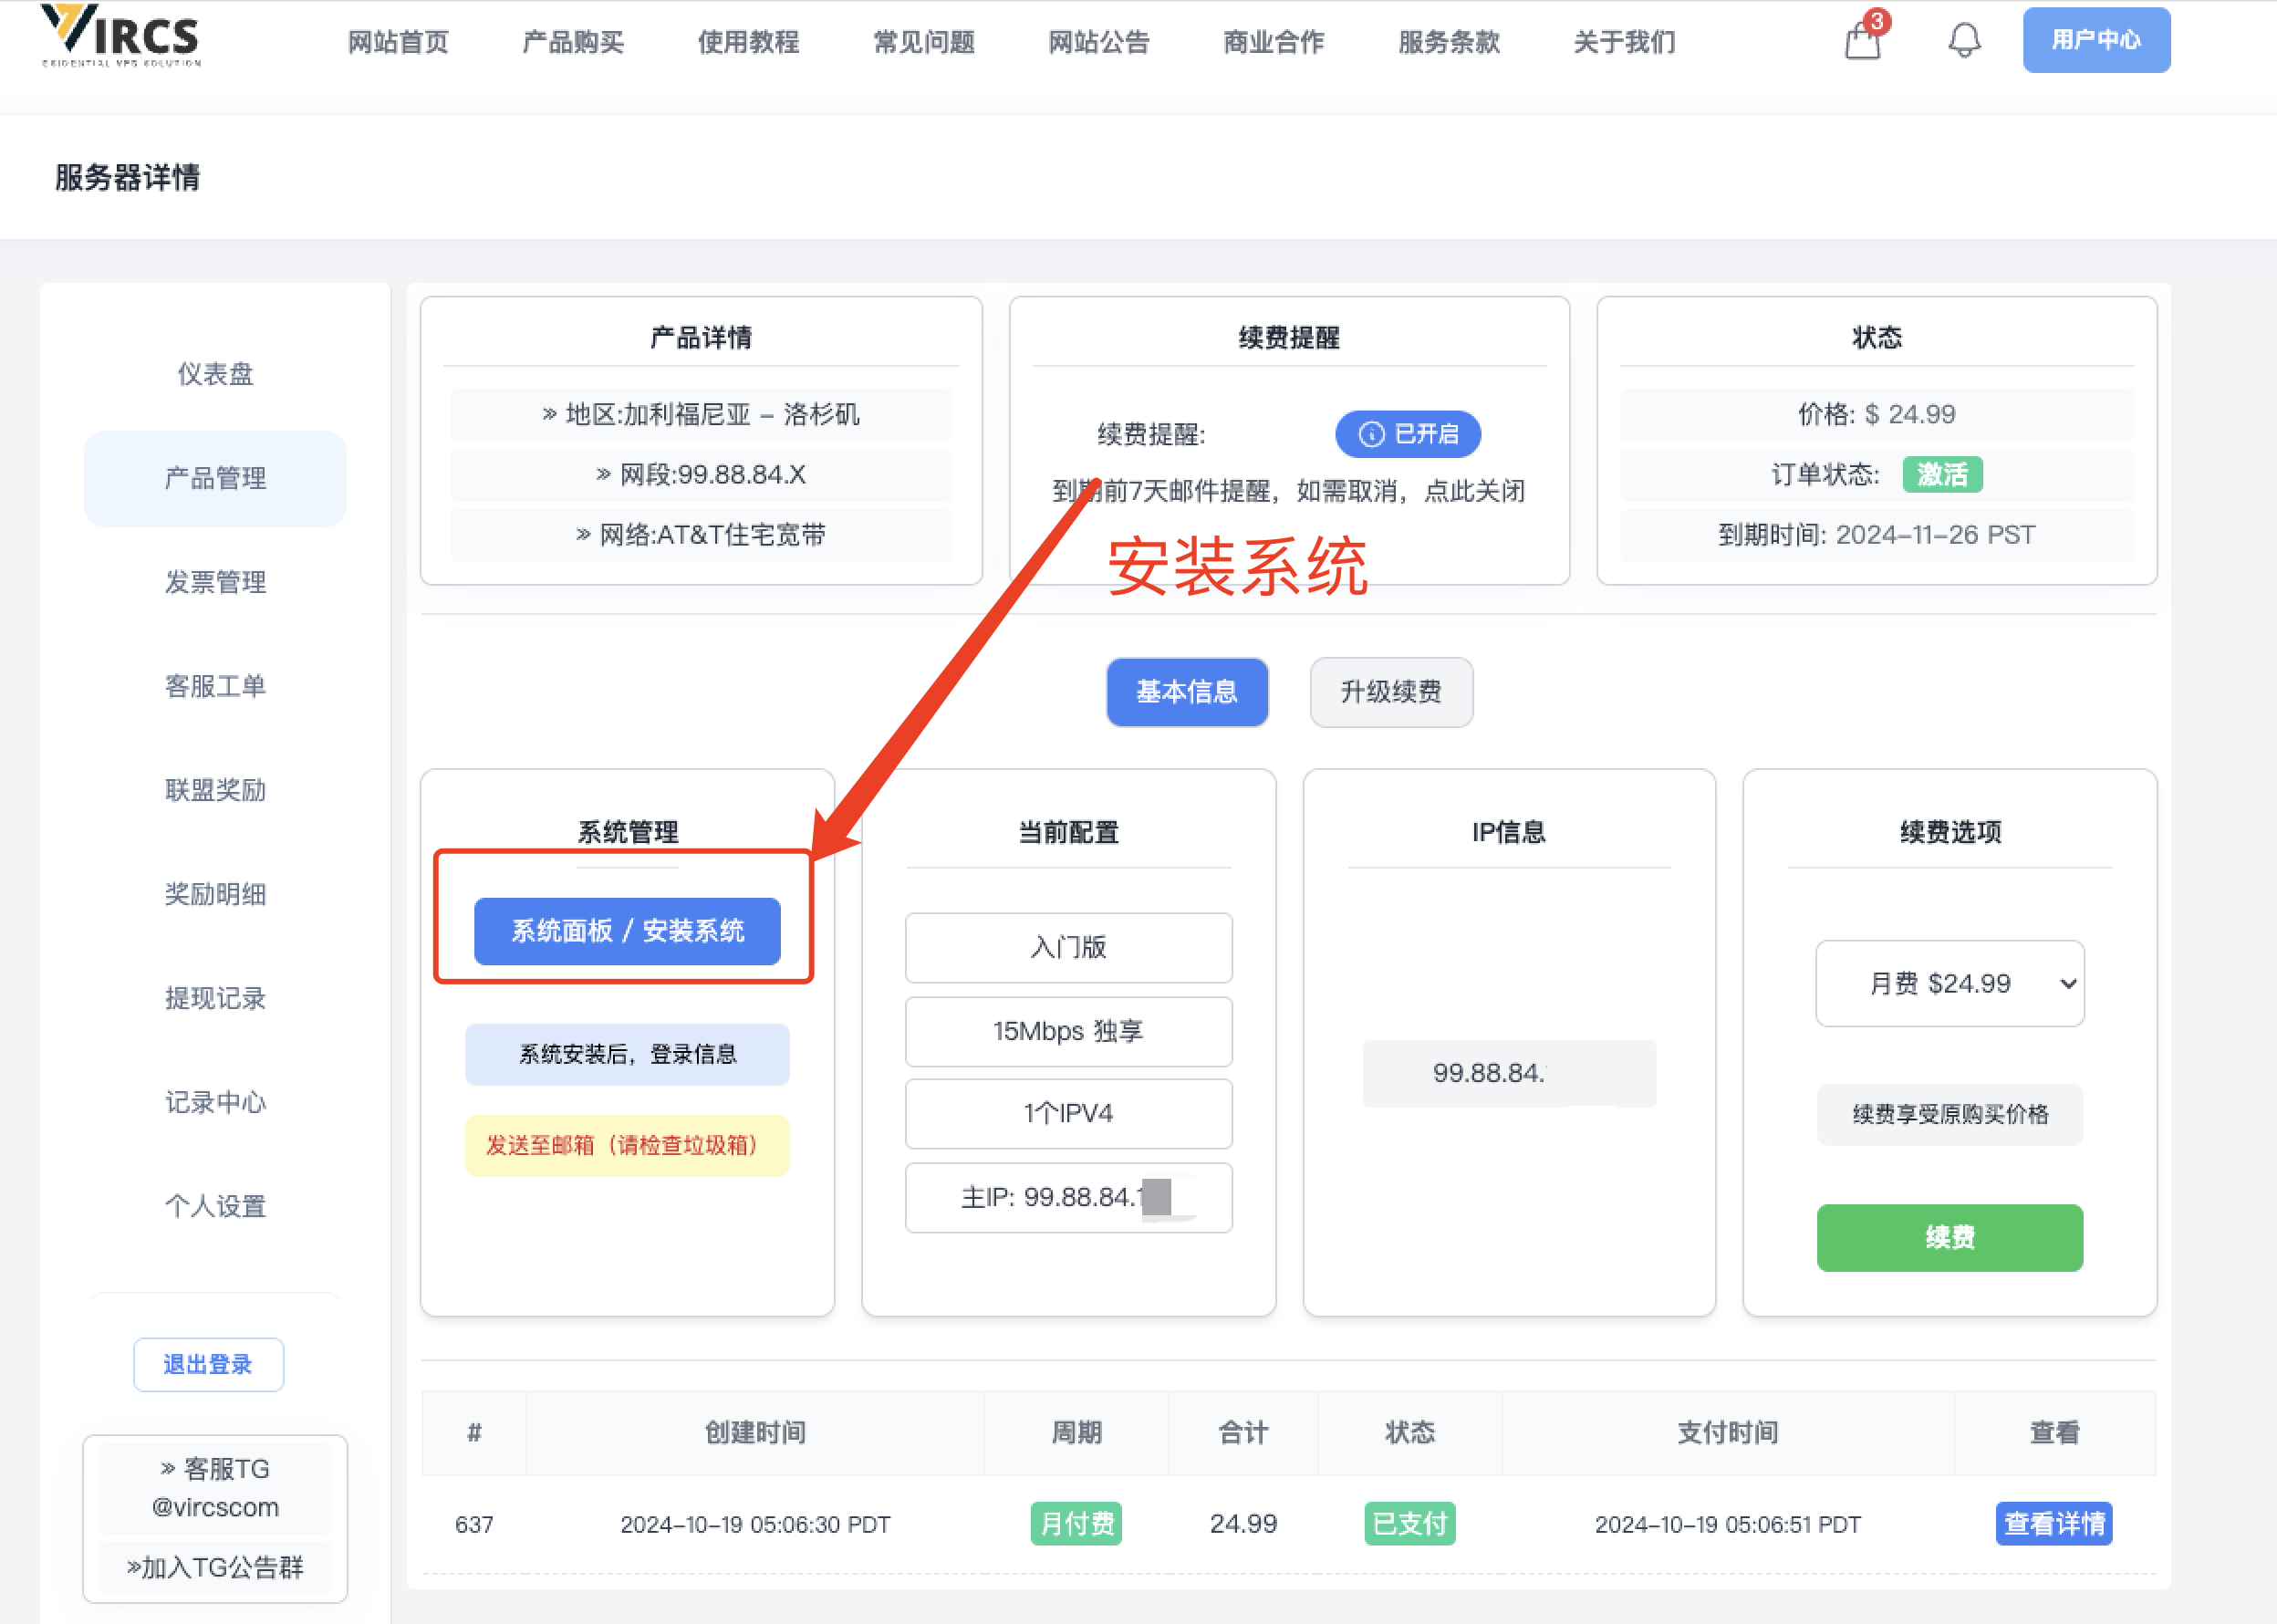The width and height of the screenshot is (2277, 1624).
Task: Open 客服工单 in the sidebar
Action: (x=215, y=686)
